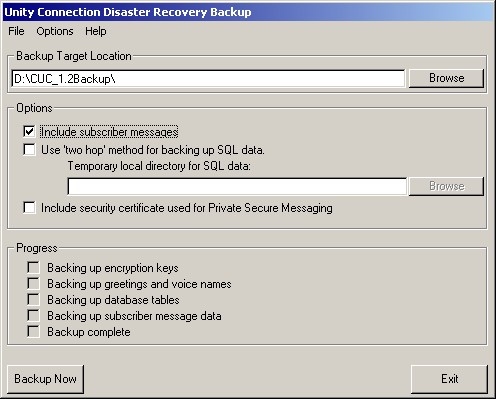Click the temporary local directory field
This screenshot has width=496, height=399.
coord(237,186)
